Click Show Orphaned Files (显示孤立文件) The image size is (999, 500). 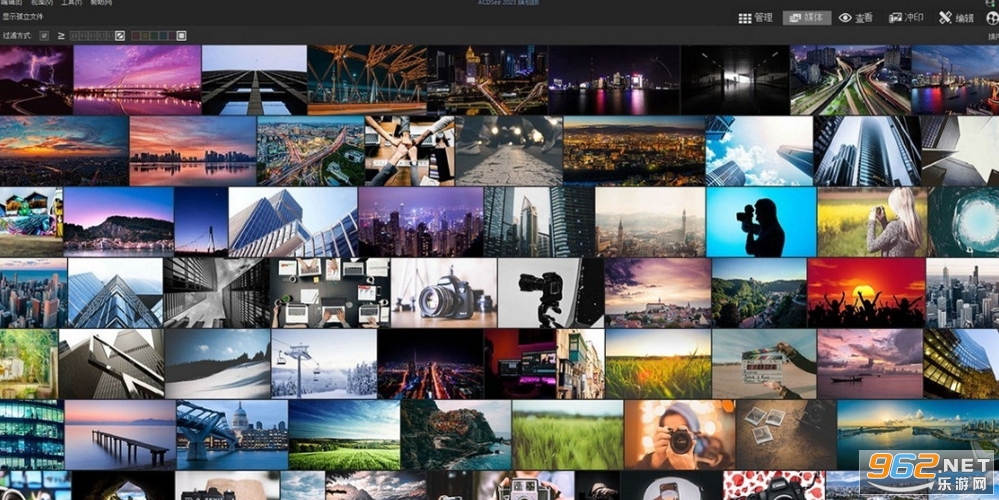tap(22, 15)
